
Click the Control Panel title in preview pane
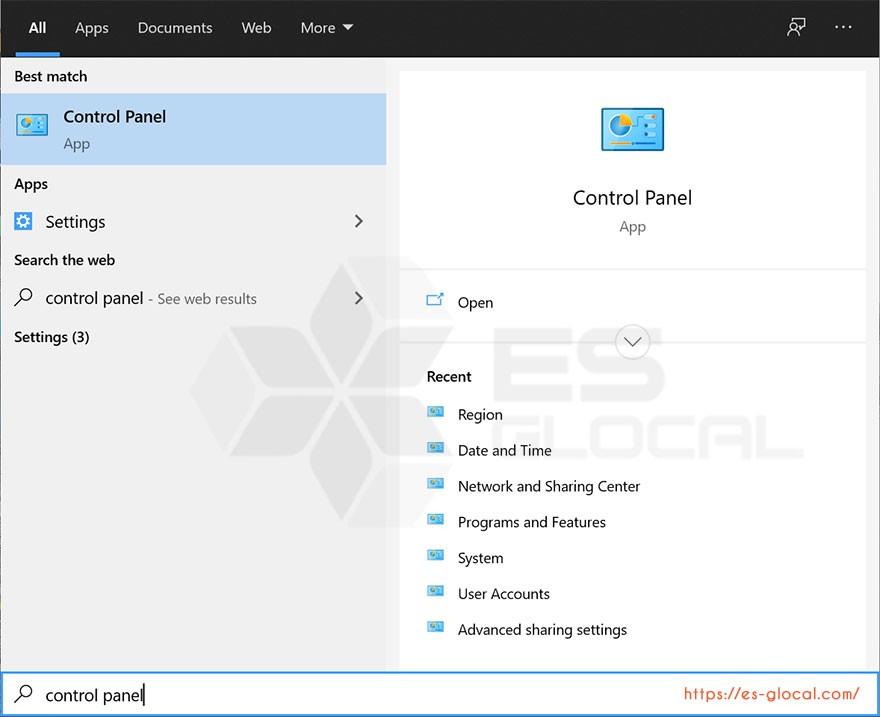632,197
